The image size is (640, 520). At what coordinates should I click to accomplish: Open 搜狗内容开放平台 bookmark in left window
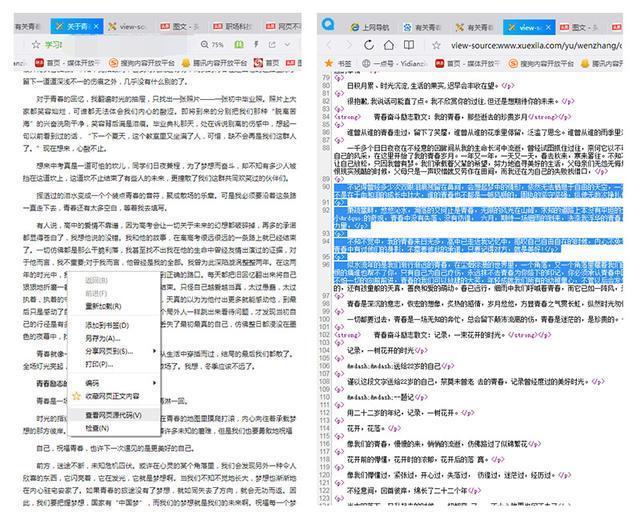pyautogui.click(x=142, y=62)
